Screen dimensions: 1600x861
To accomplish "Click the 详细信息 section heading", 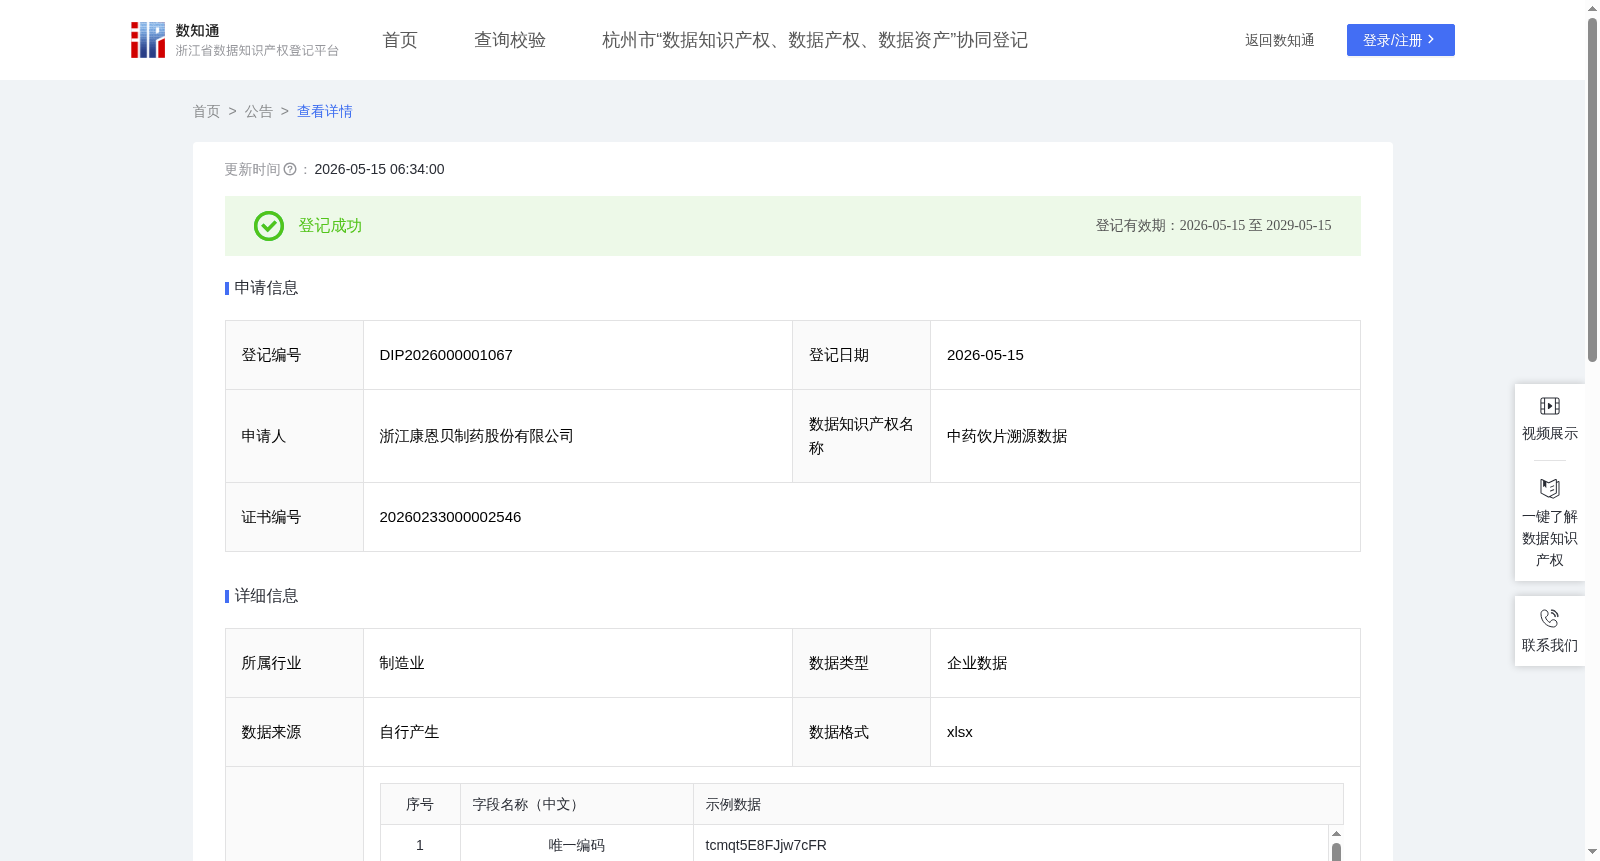I will (x=266, y=596).
